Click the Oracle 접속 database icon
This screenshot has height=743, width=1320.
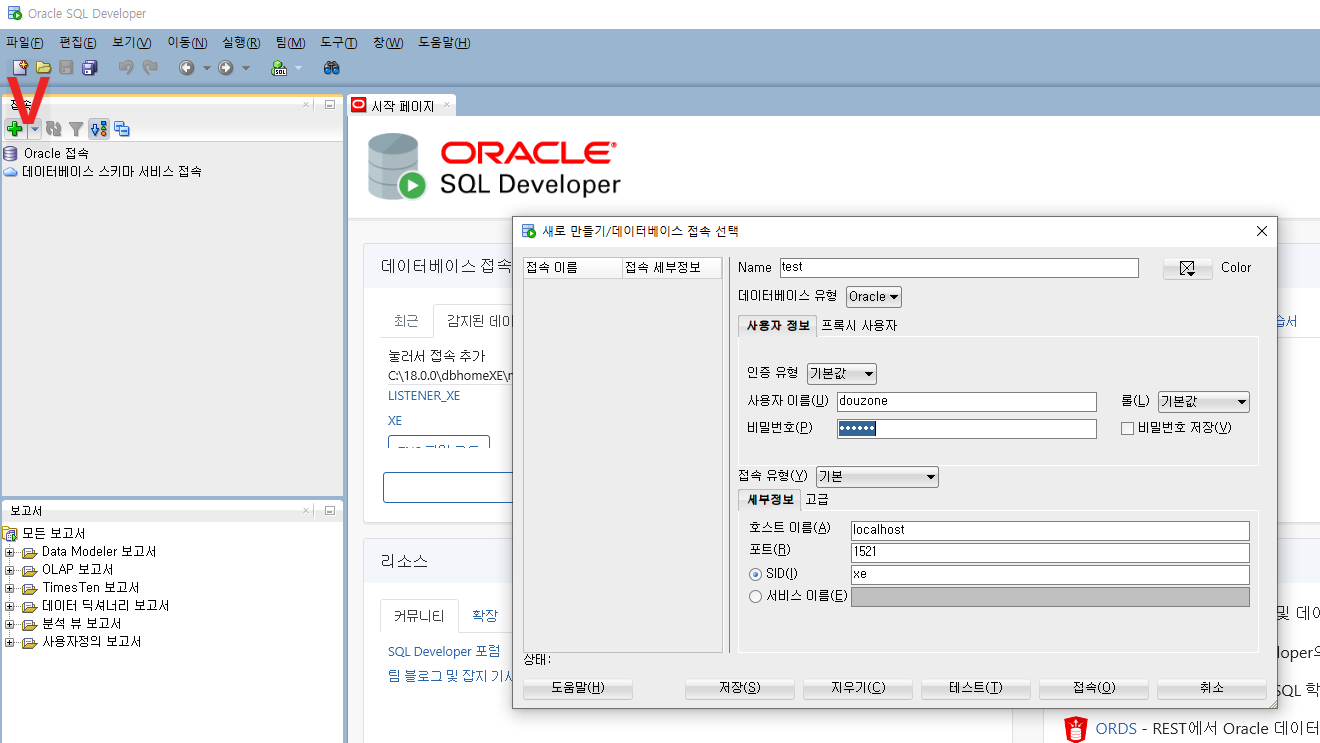coord(10,153)
